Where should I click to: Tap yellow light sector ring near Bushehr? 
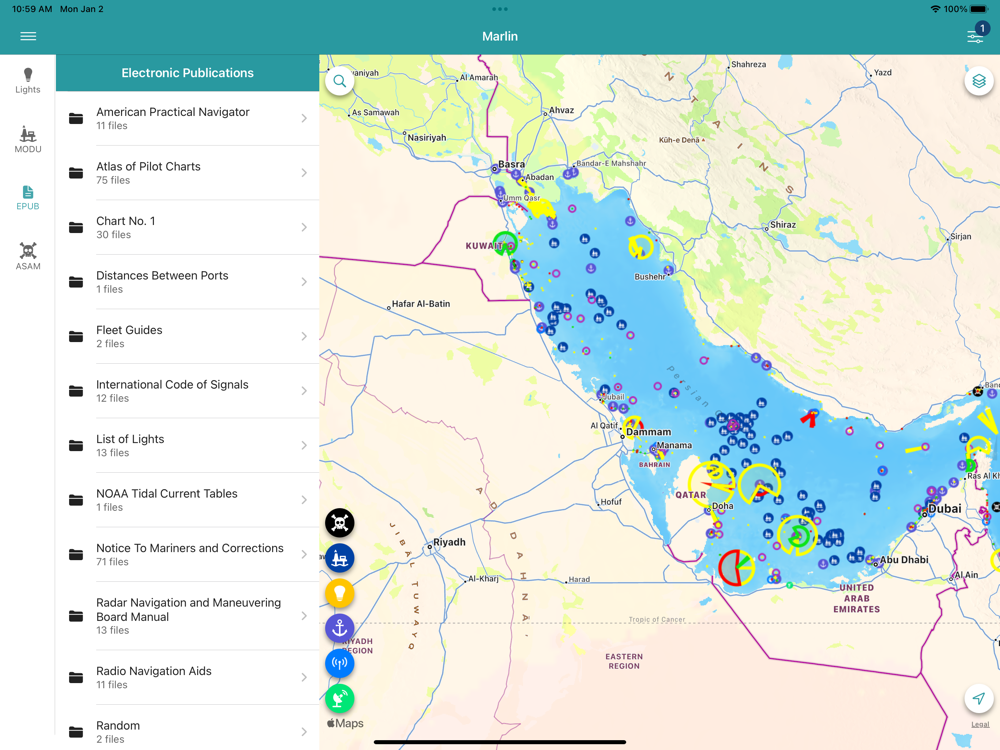coord(640,247)
